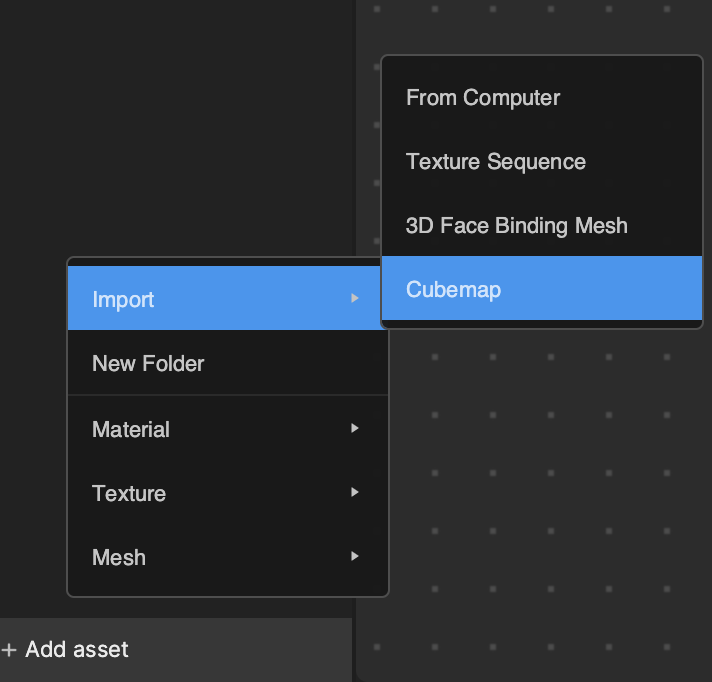Image resolution: width=712 pixels, height=682 pixels.
Task: Expand the Texture submenu arrow
Action: tap(355, 492)
